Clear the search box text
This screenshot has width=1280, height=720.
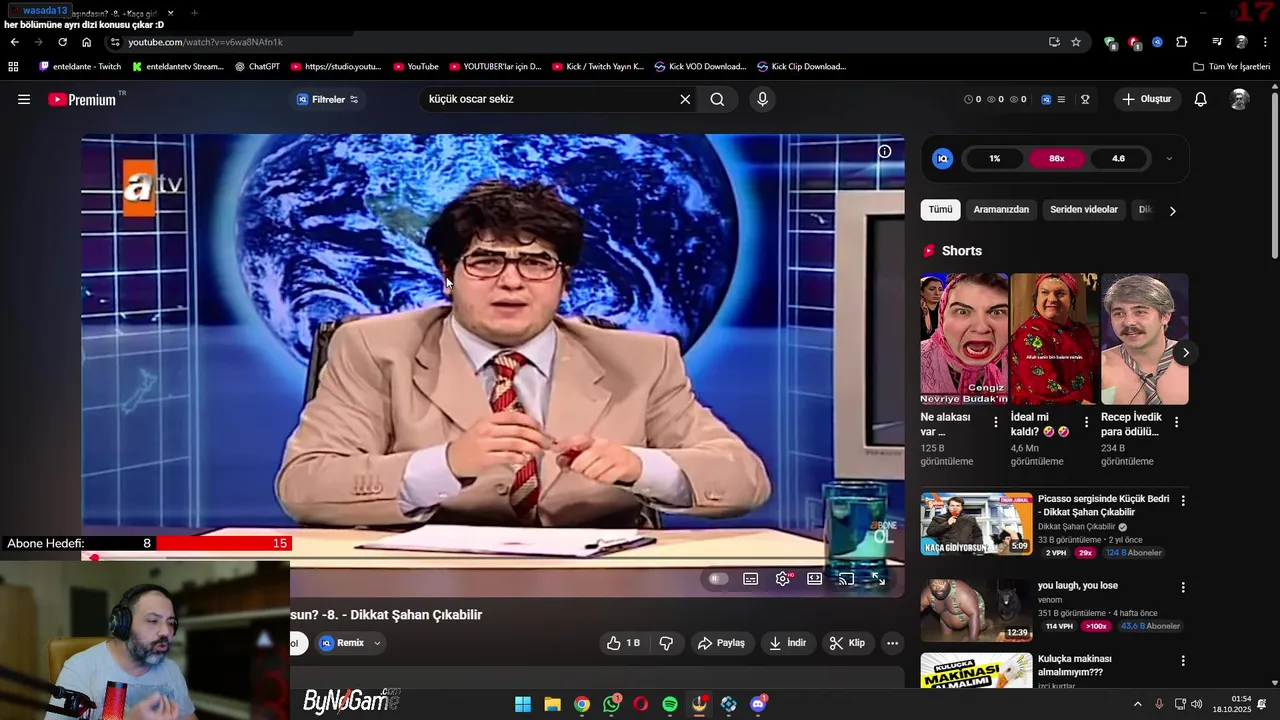(x=685, y=99)
